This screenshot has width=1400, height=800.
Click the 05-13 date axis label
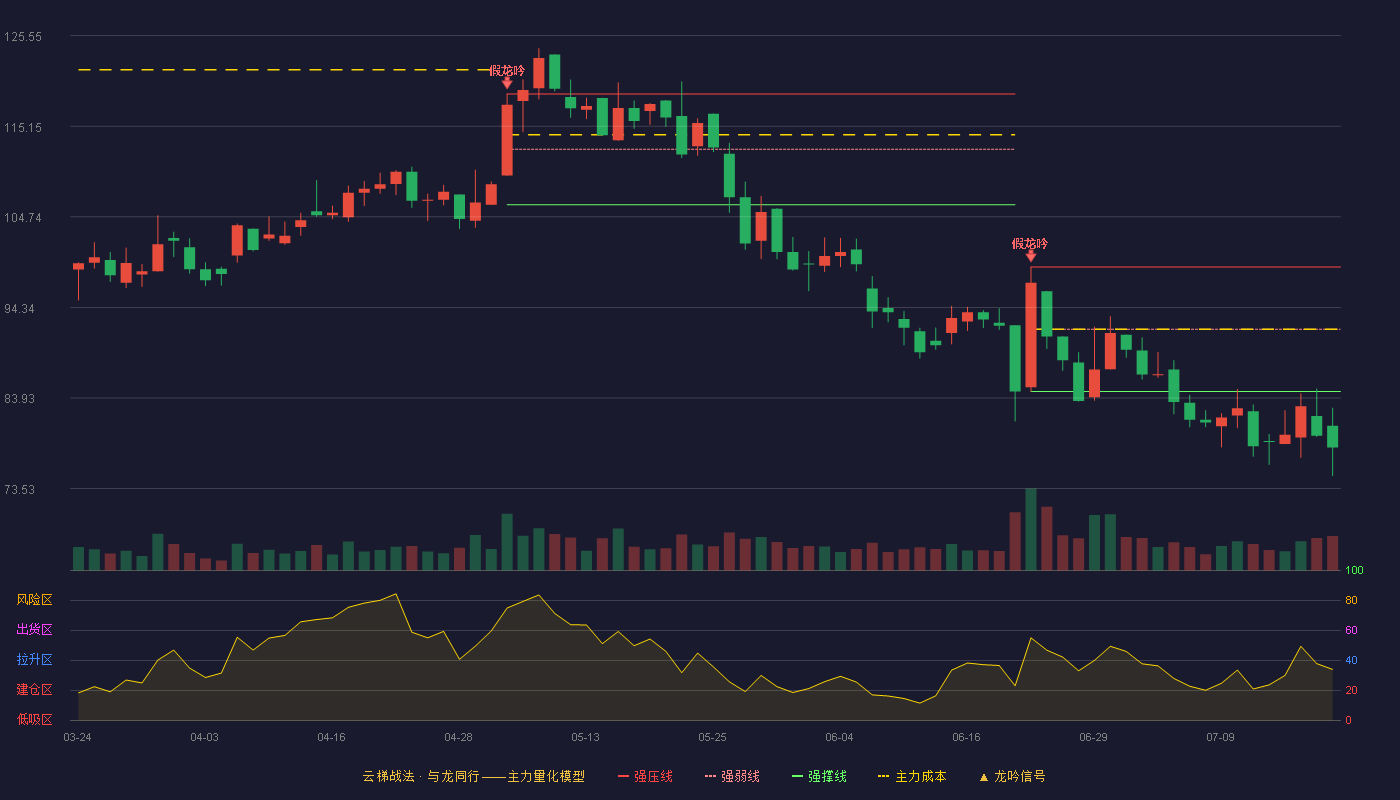586,737
